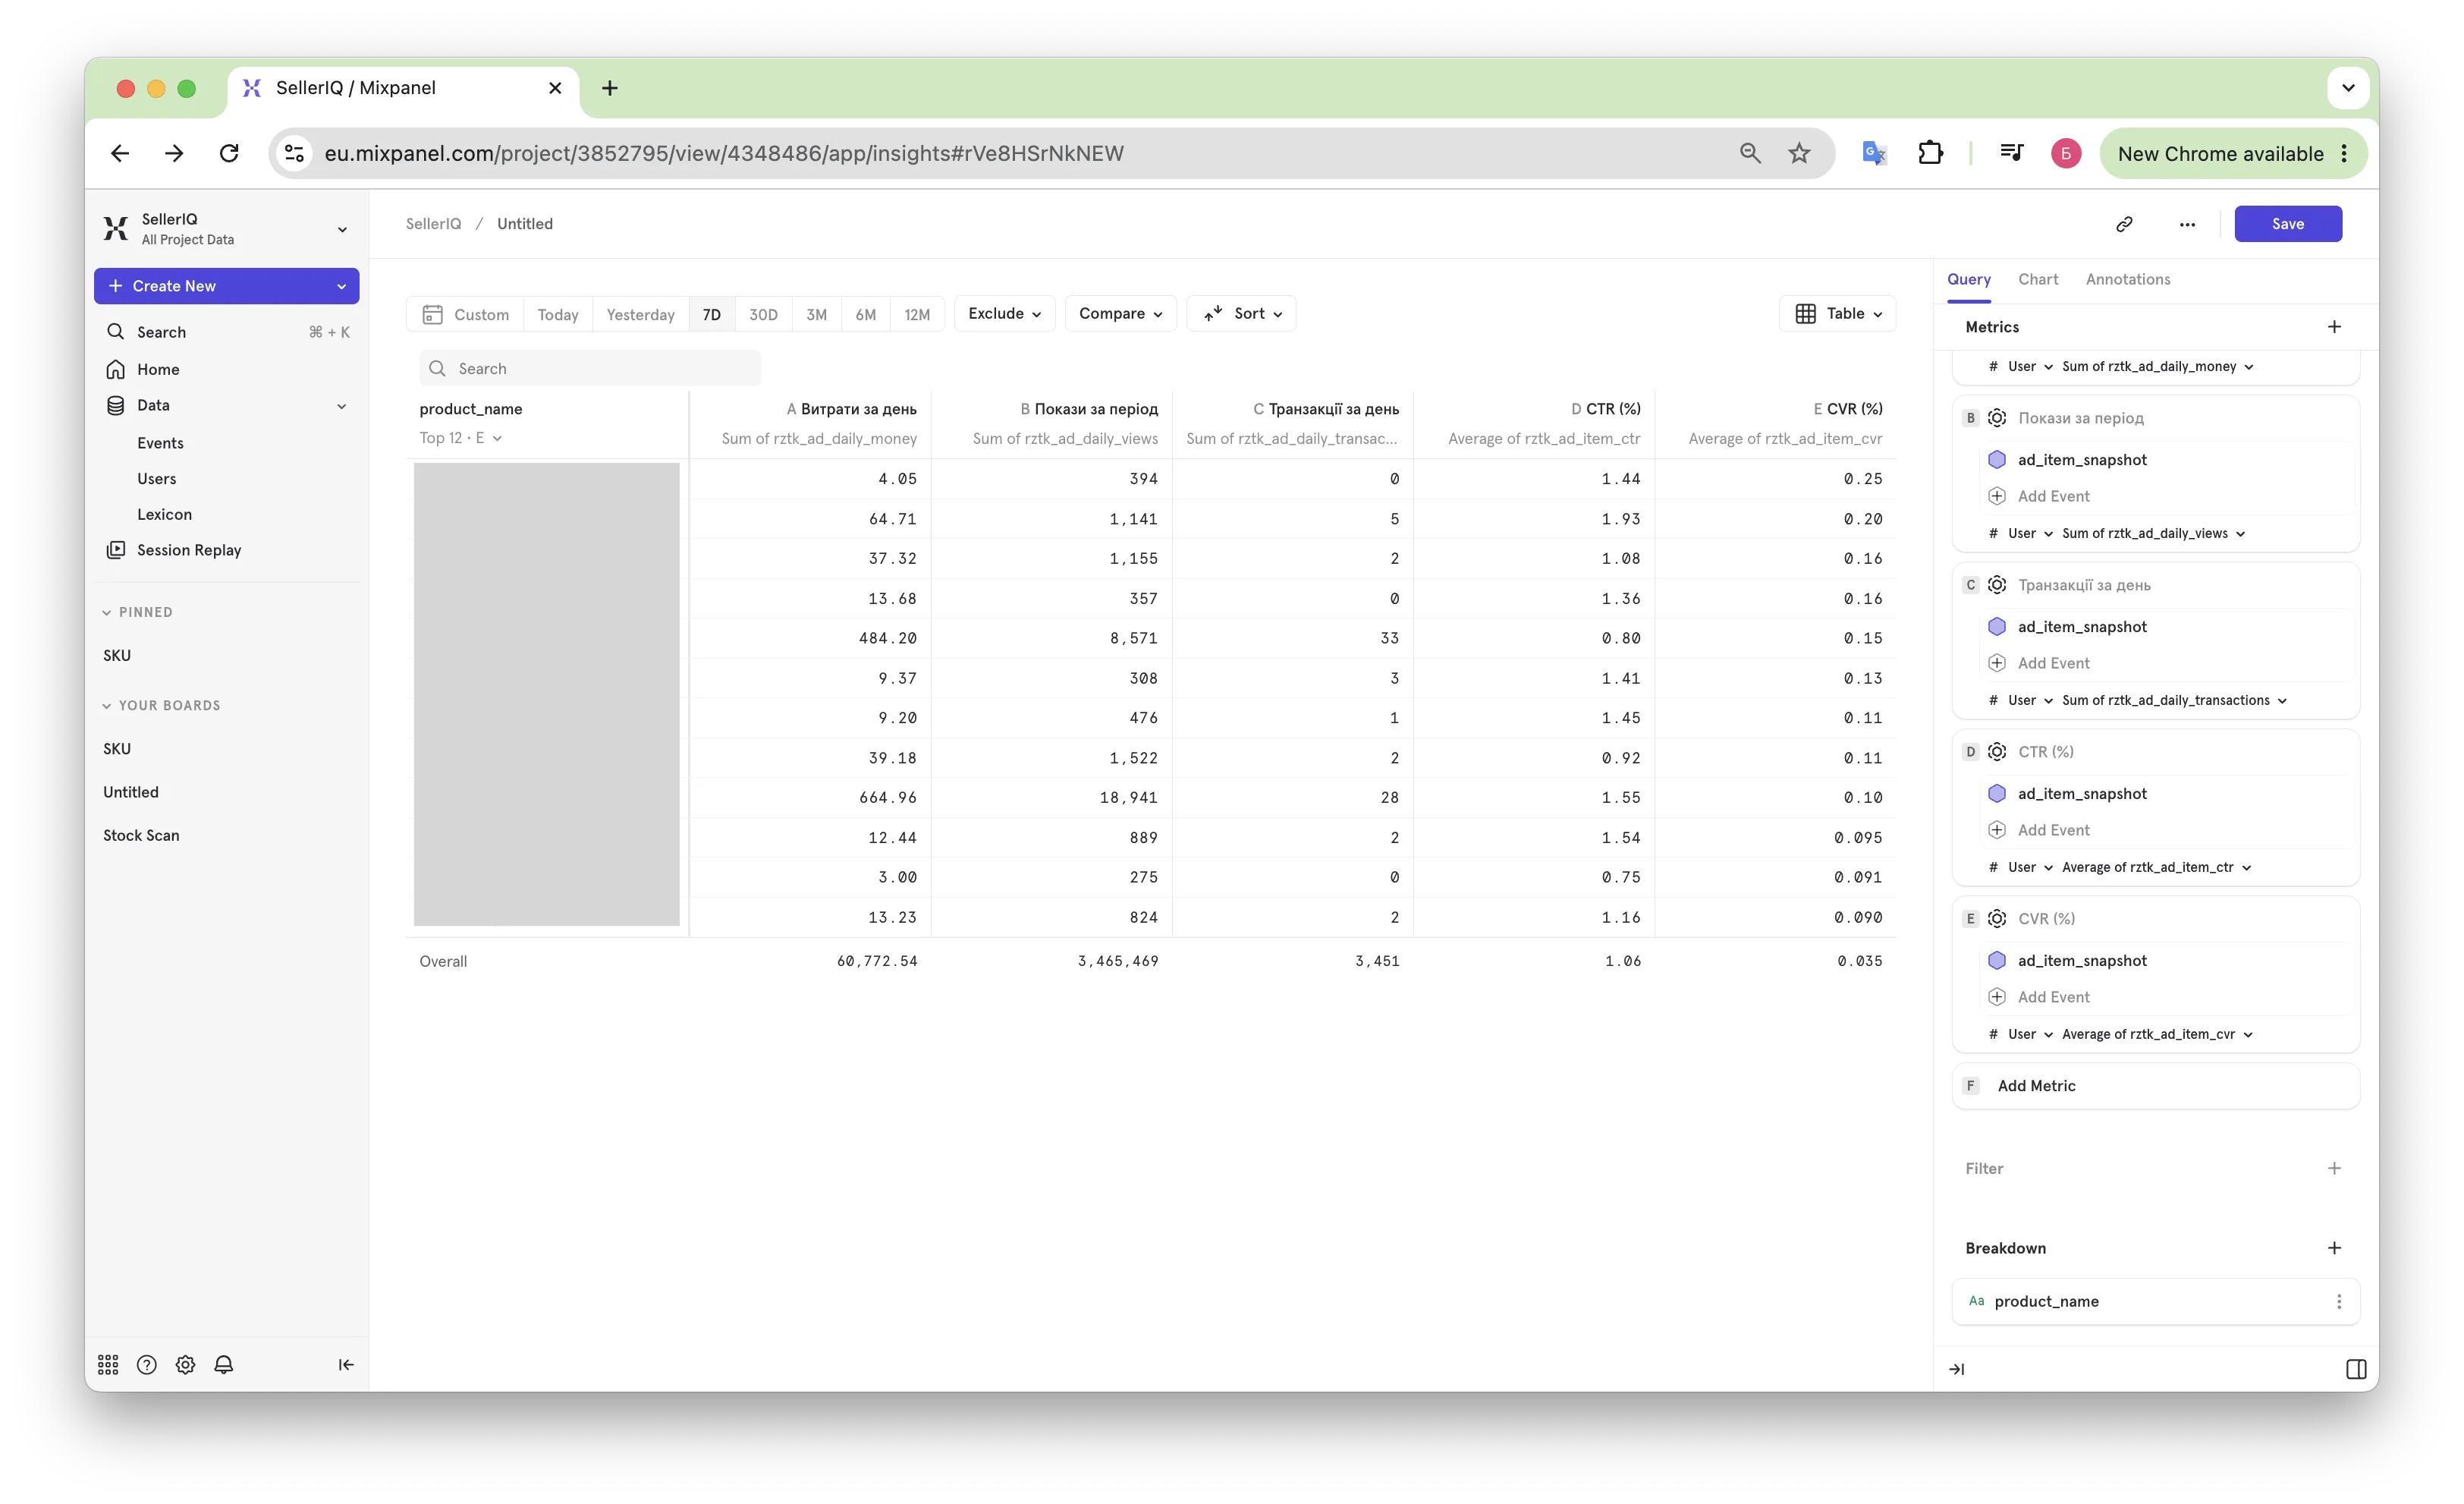Open product_name breakdown options menu
The height and width of the screenshot is (1504, 2464).
coord(2339,1301)
